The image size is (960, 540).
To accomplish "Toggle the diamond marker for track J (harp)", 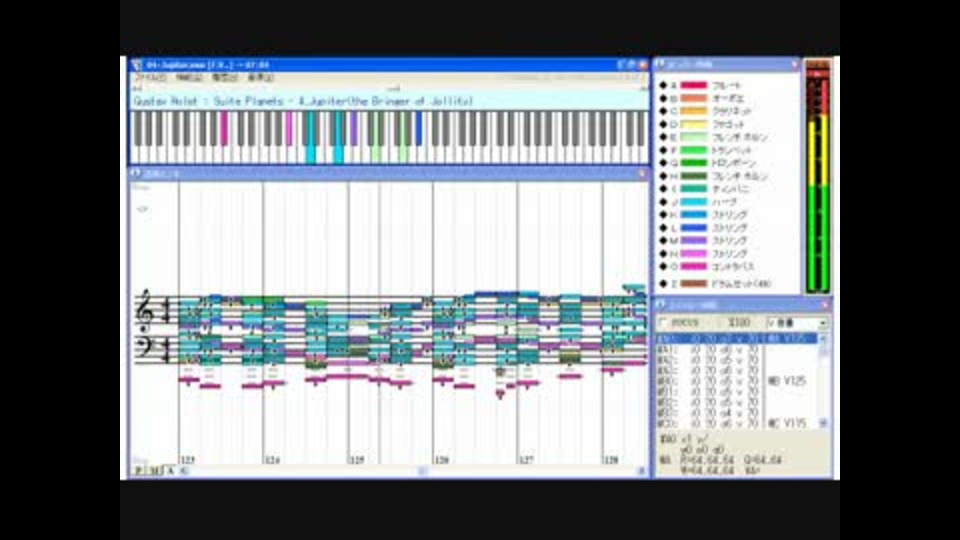I will coord(663,201).
